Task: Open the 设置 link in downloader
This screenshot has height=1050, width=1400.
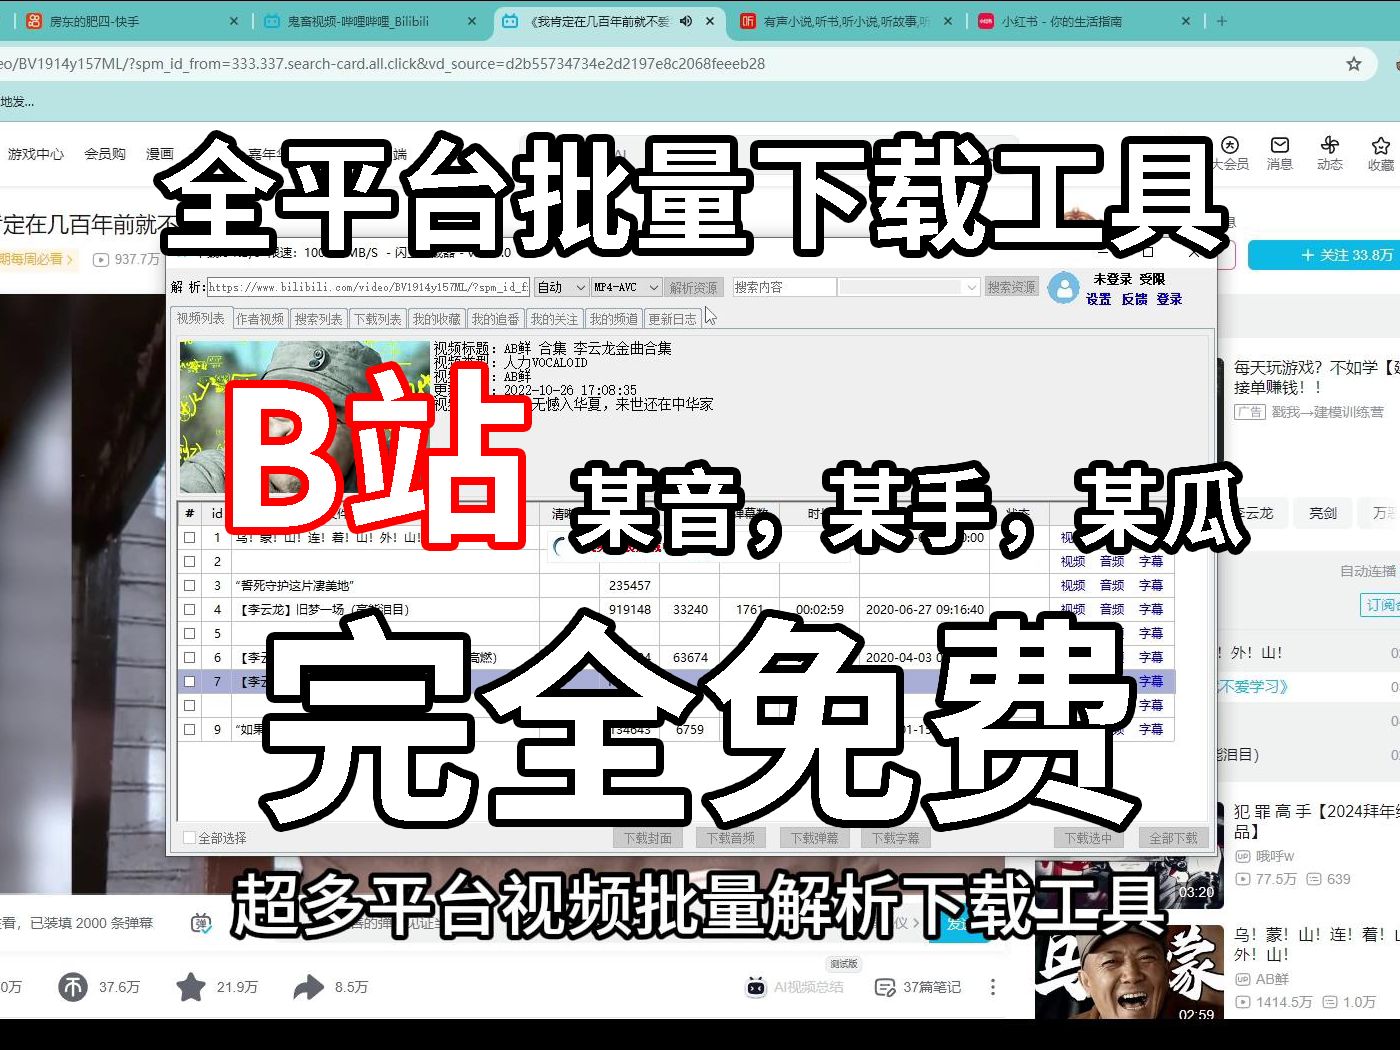Action: click(1099, 299)
